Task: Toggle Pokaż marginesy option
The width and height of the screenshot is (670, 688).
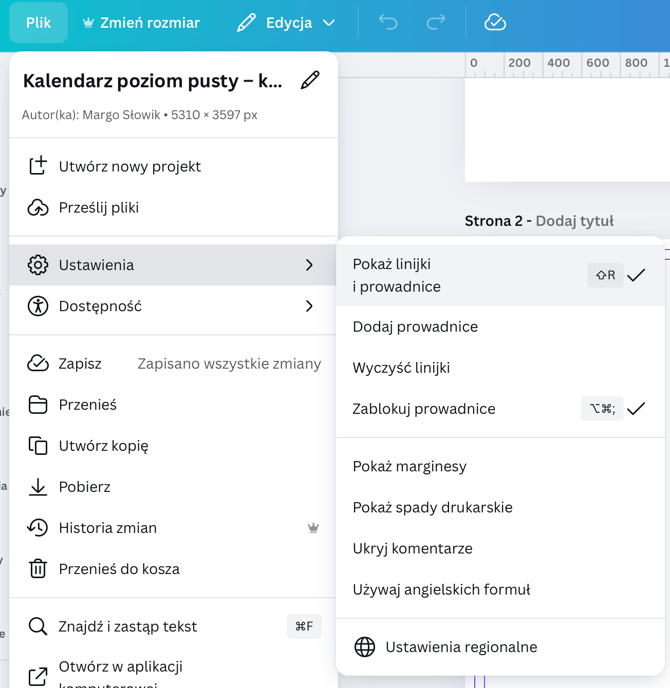Action: (x=410, y=466)
